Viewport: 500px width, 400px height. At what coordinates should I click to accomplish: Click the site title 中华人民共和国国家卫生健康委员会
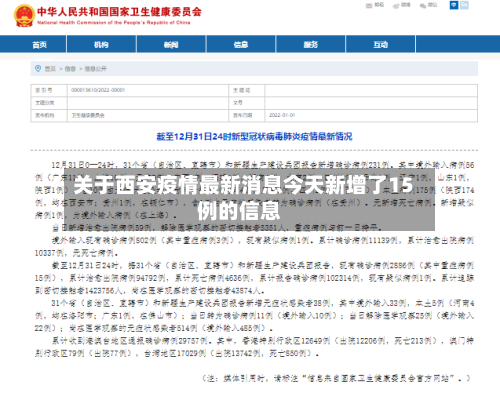tap(119, 12)
